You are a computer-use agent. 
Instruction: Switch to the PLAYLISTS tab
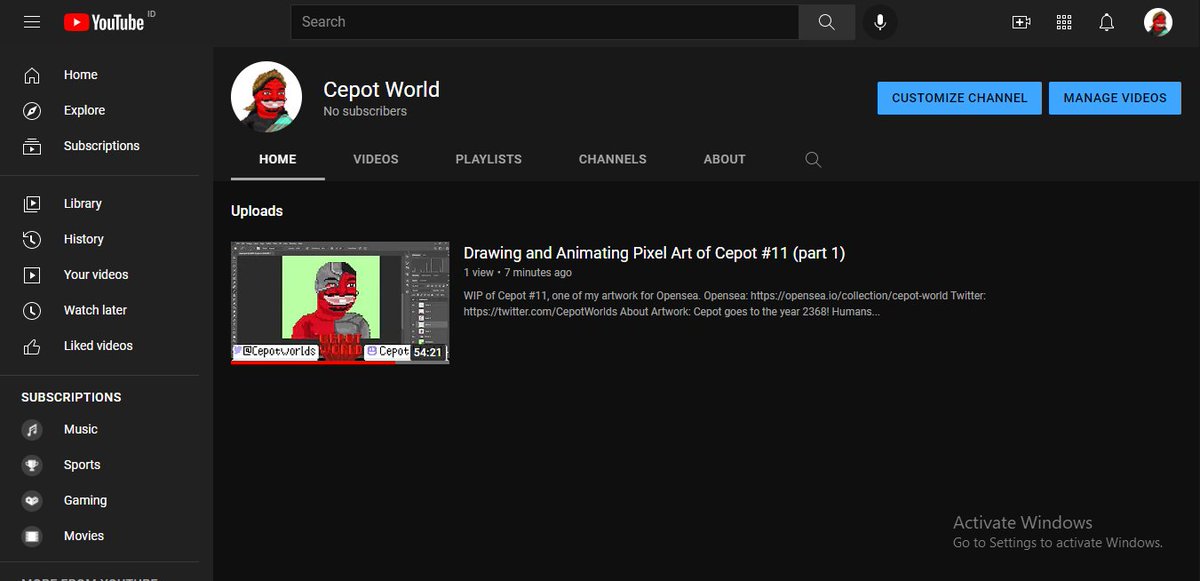click(x=488, y=159)
